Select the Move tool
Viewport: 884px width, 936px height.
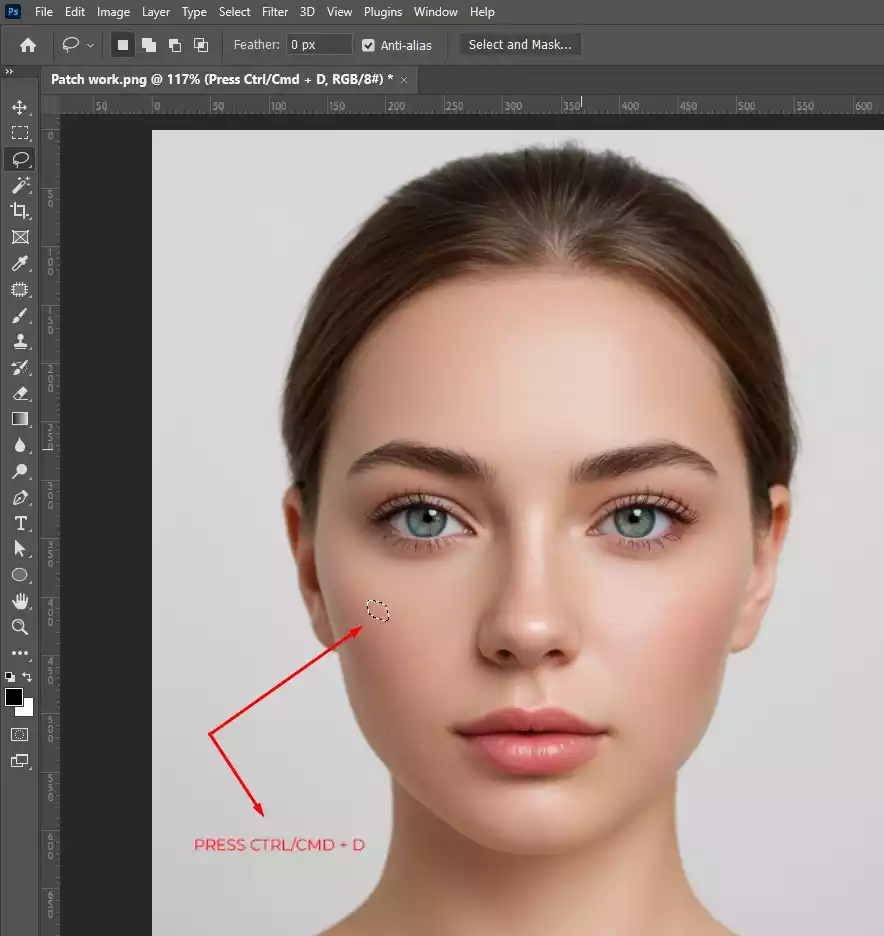point(20,107)
